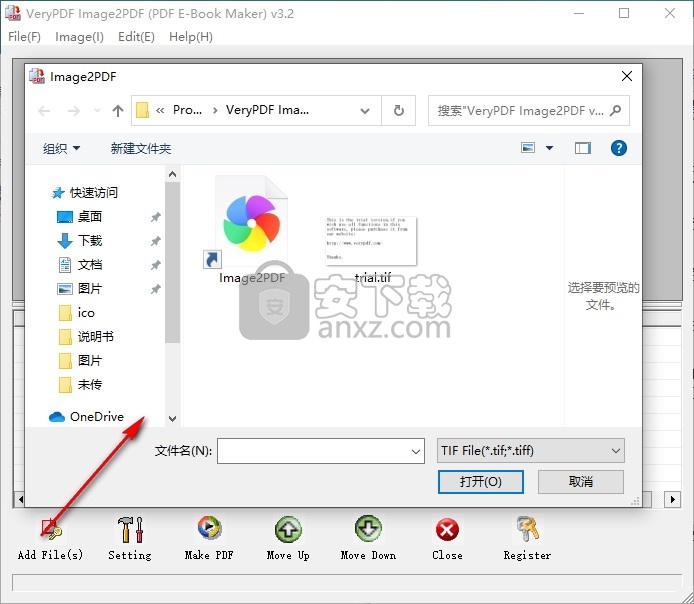Go forward with the dialog's right arrow
Viewport: 694px width, 604px height.
tap(73, 111)
